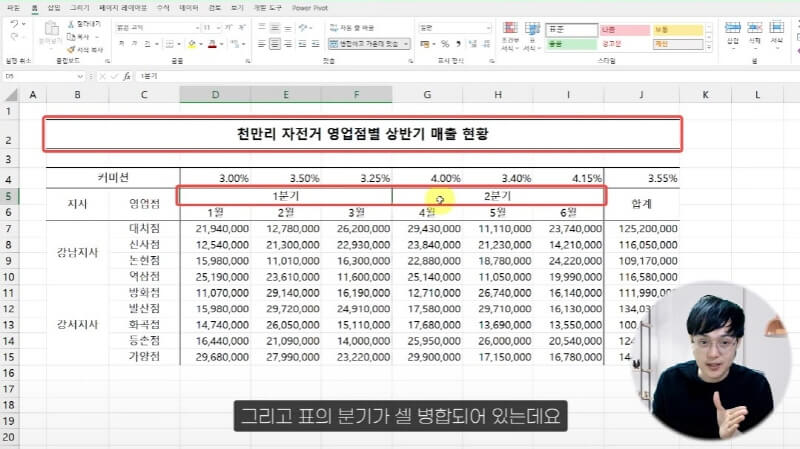Expand the cell styles gallery
This screenshot has height=449, width=800.
(x=709, y=47)
